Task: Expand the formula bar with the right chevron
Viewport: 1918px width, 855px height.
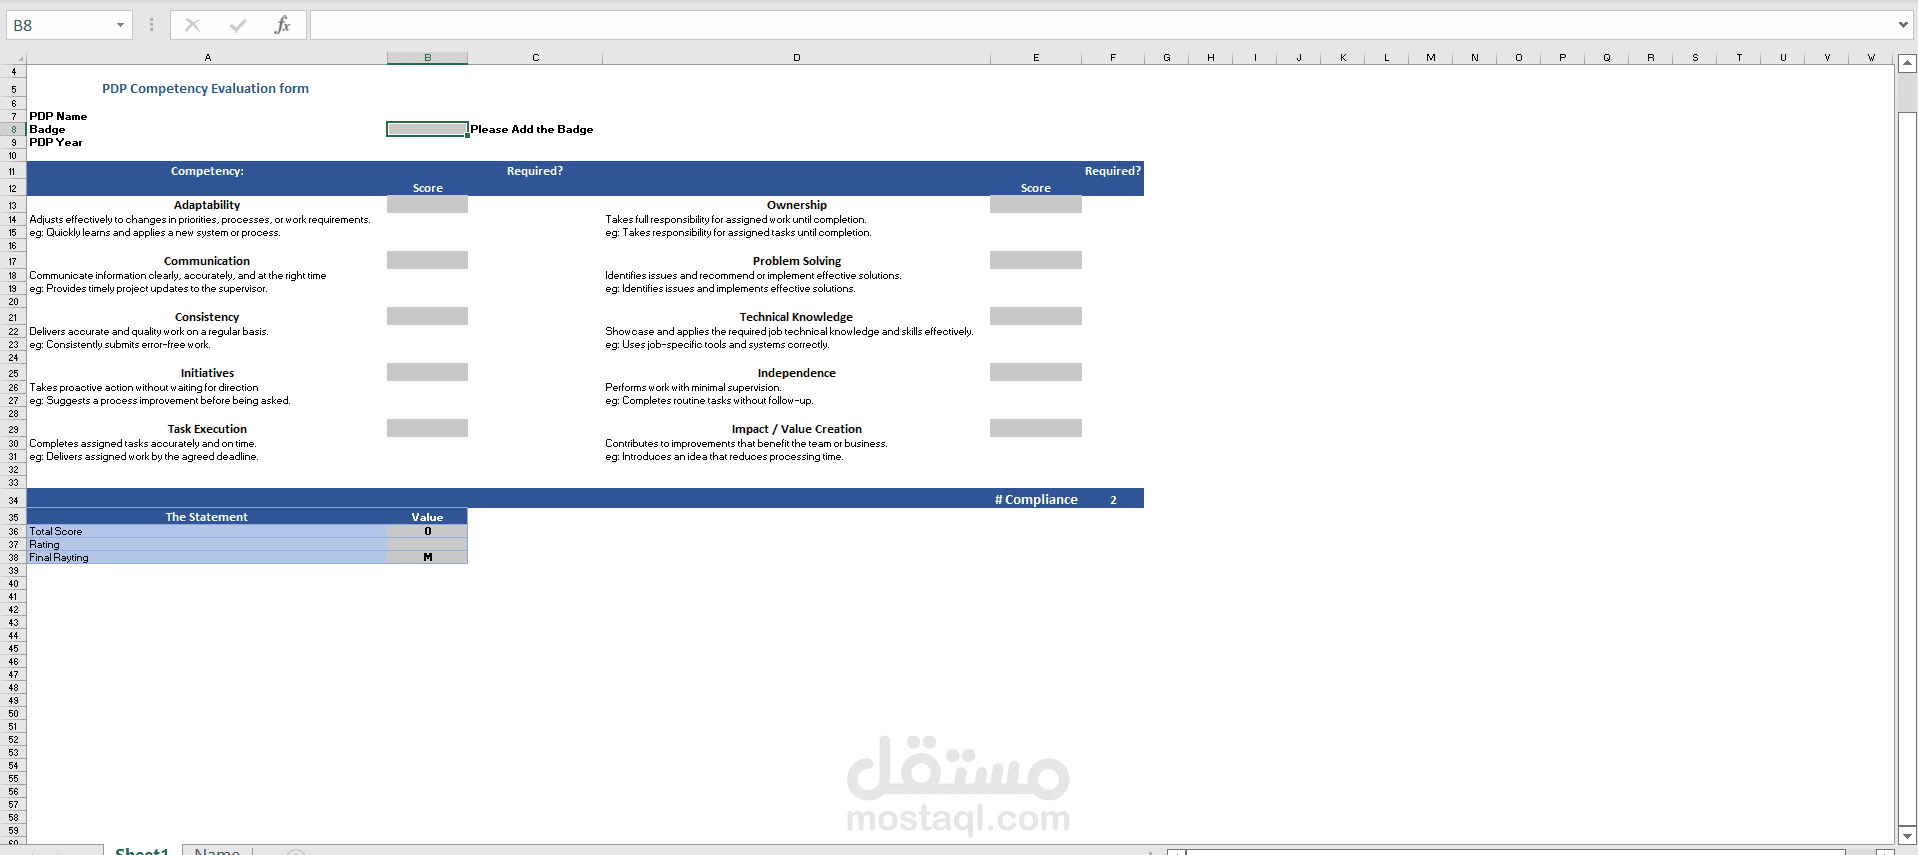Action: click(x=1903, y=25)
